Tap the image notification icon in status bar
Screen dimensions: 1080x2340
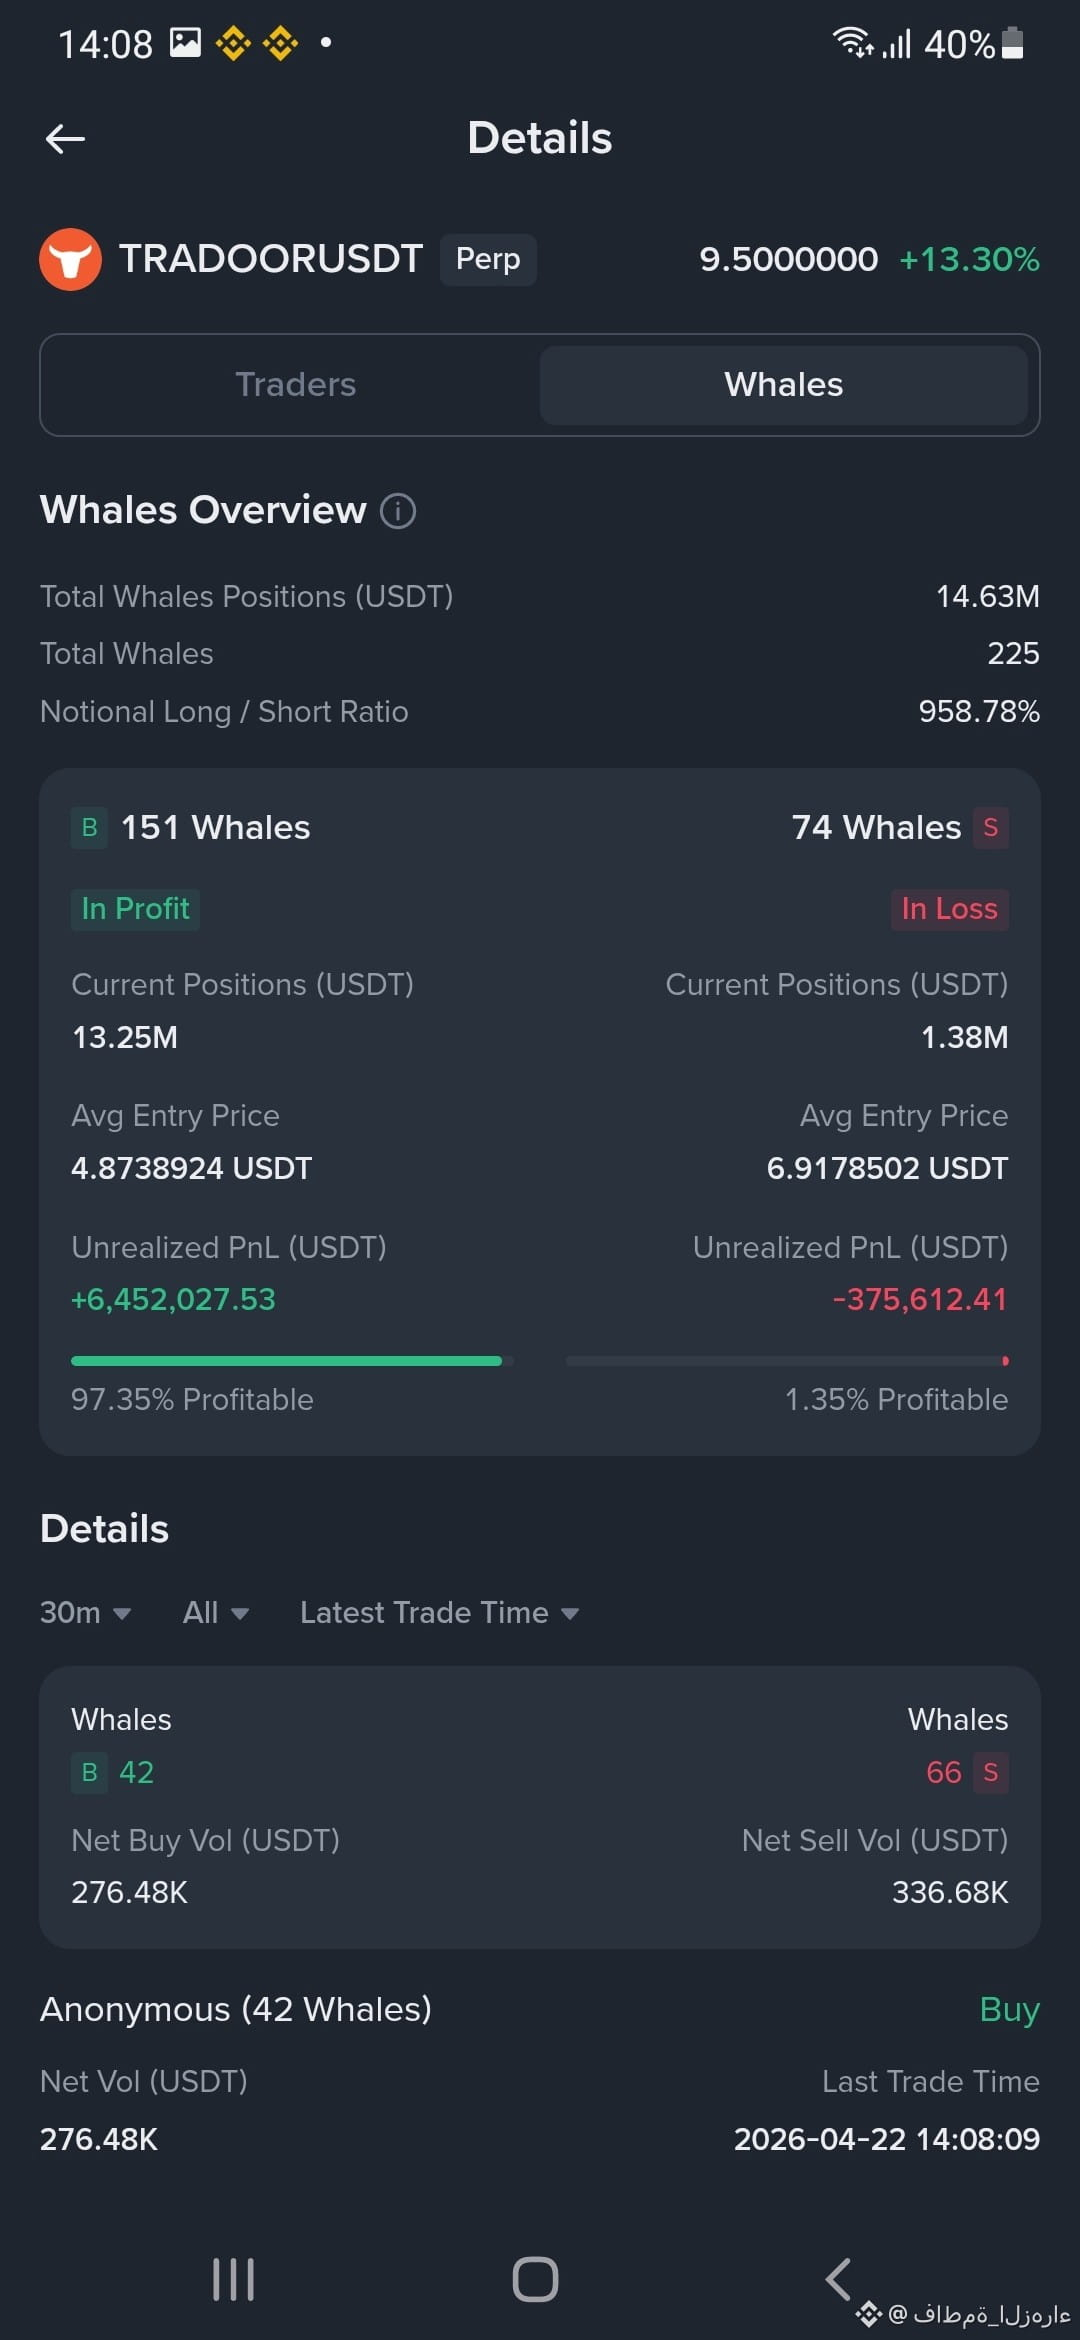(x=186, y=43)
